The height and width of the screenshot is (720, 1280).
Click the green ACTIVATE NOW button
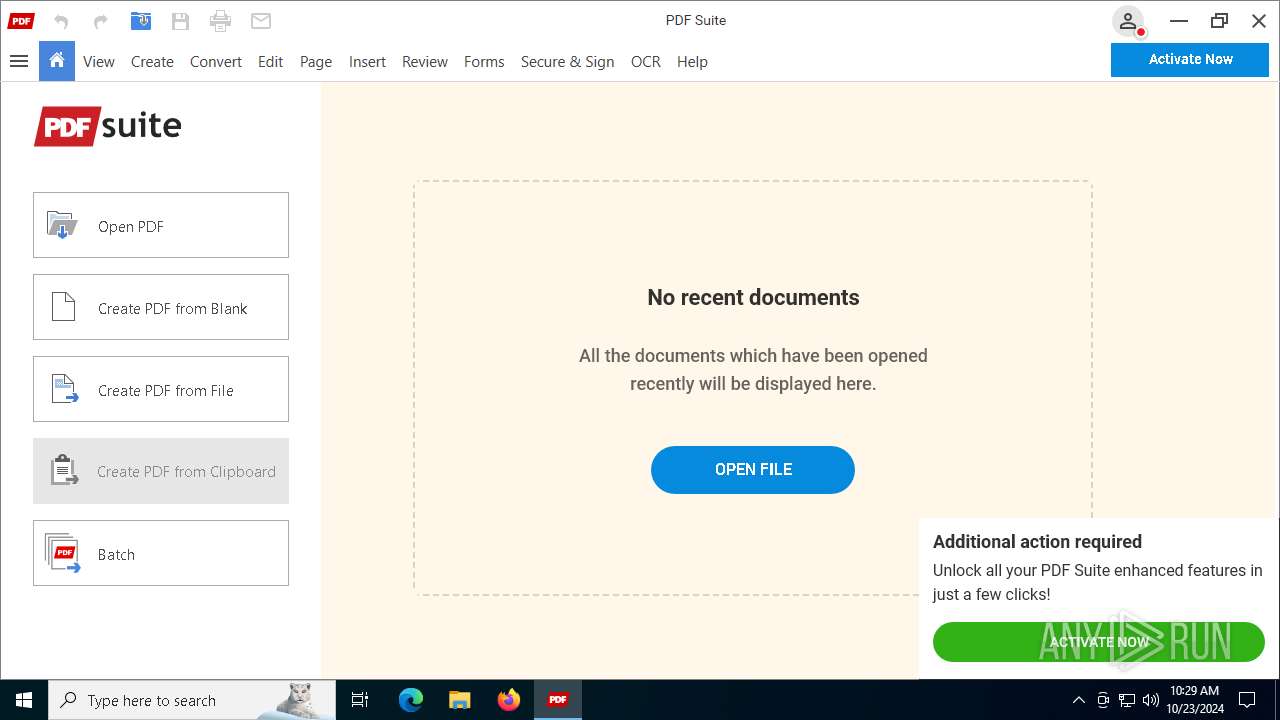pyautogui.click(x=1099, y=642)
